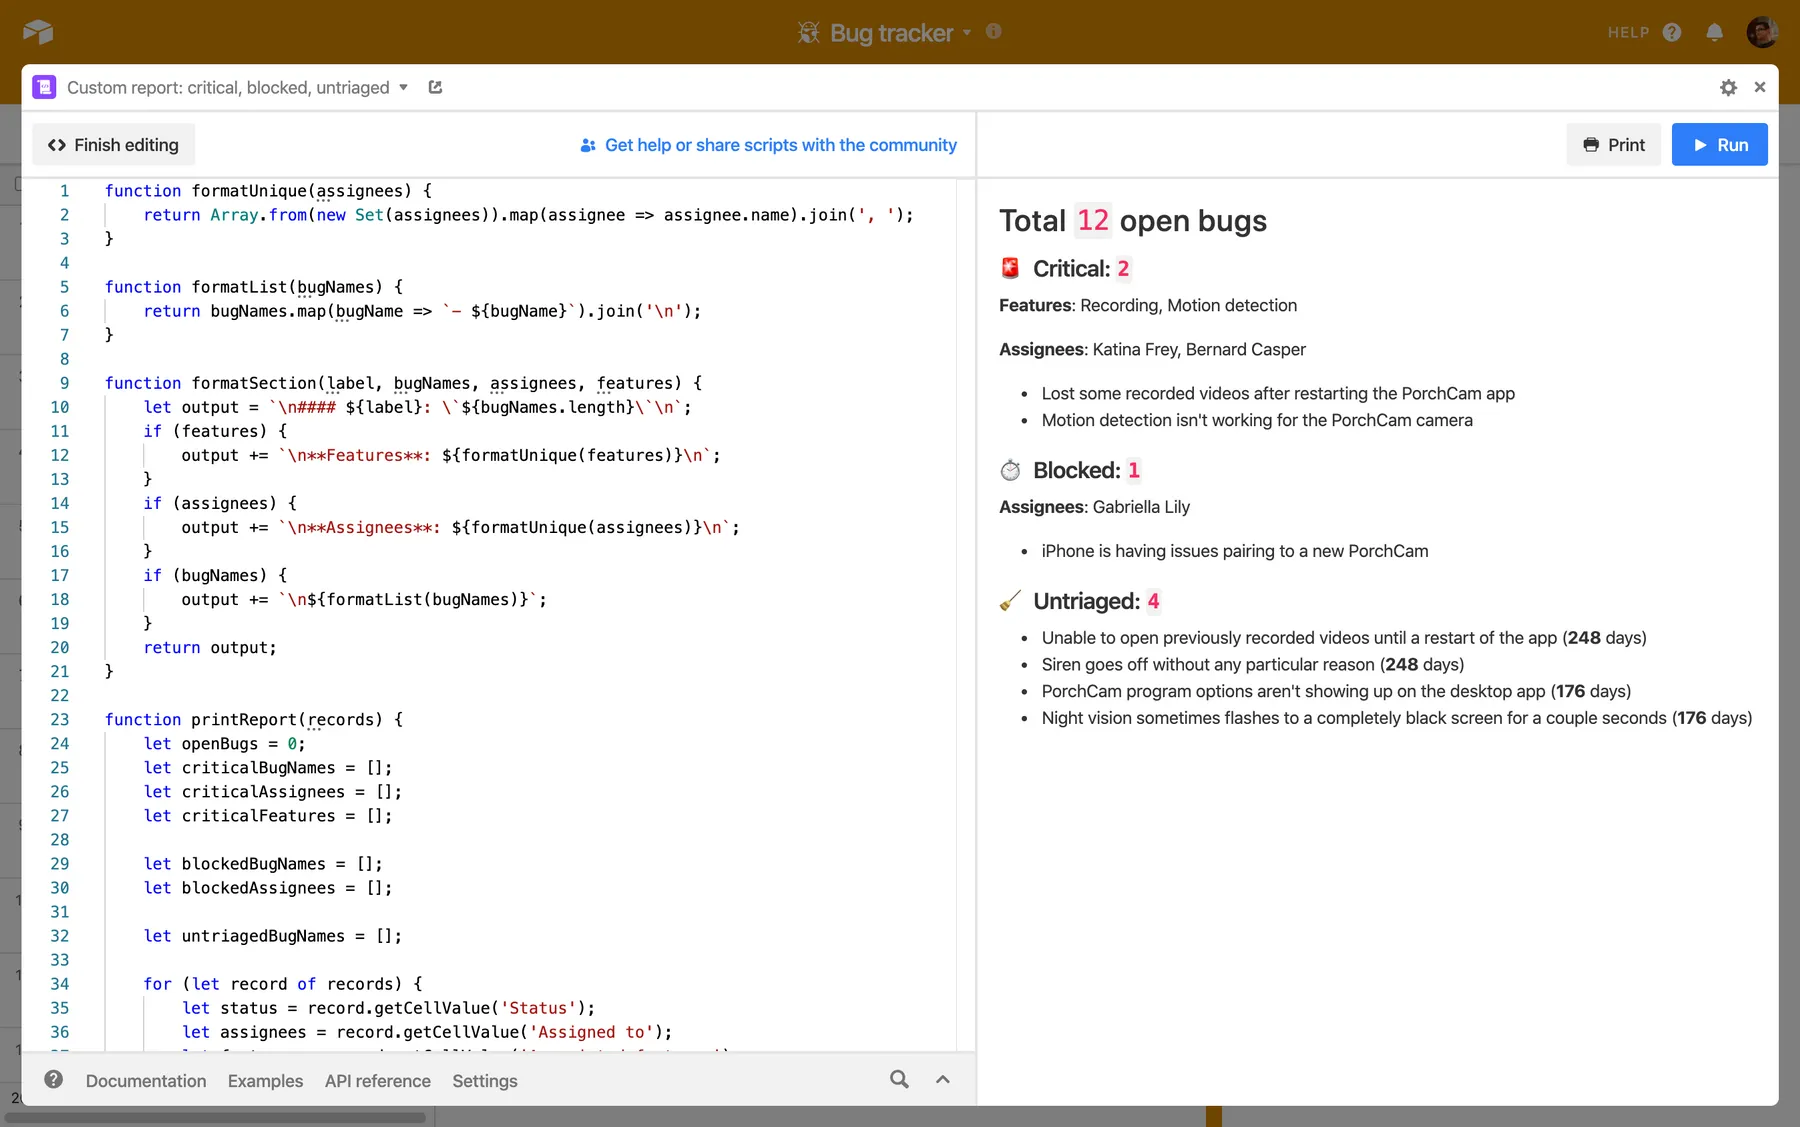The height and width of the screenshot is (1127, 1800).
Task: Click Finish editing button
Action: [113, 145]
